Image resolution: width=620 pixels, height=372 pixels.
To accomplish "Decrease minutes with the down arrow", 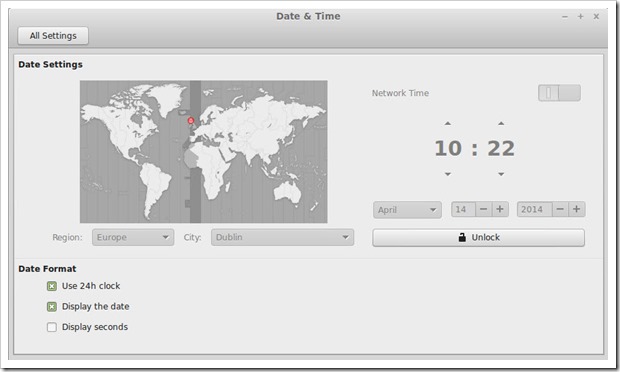I will pos(501,174).
